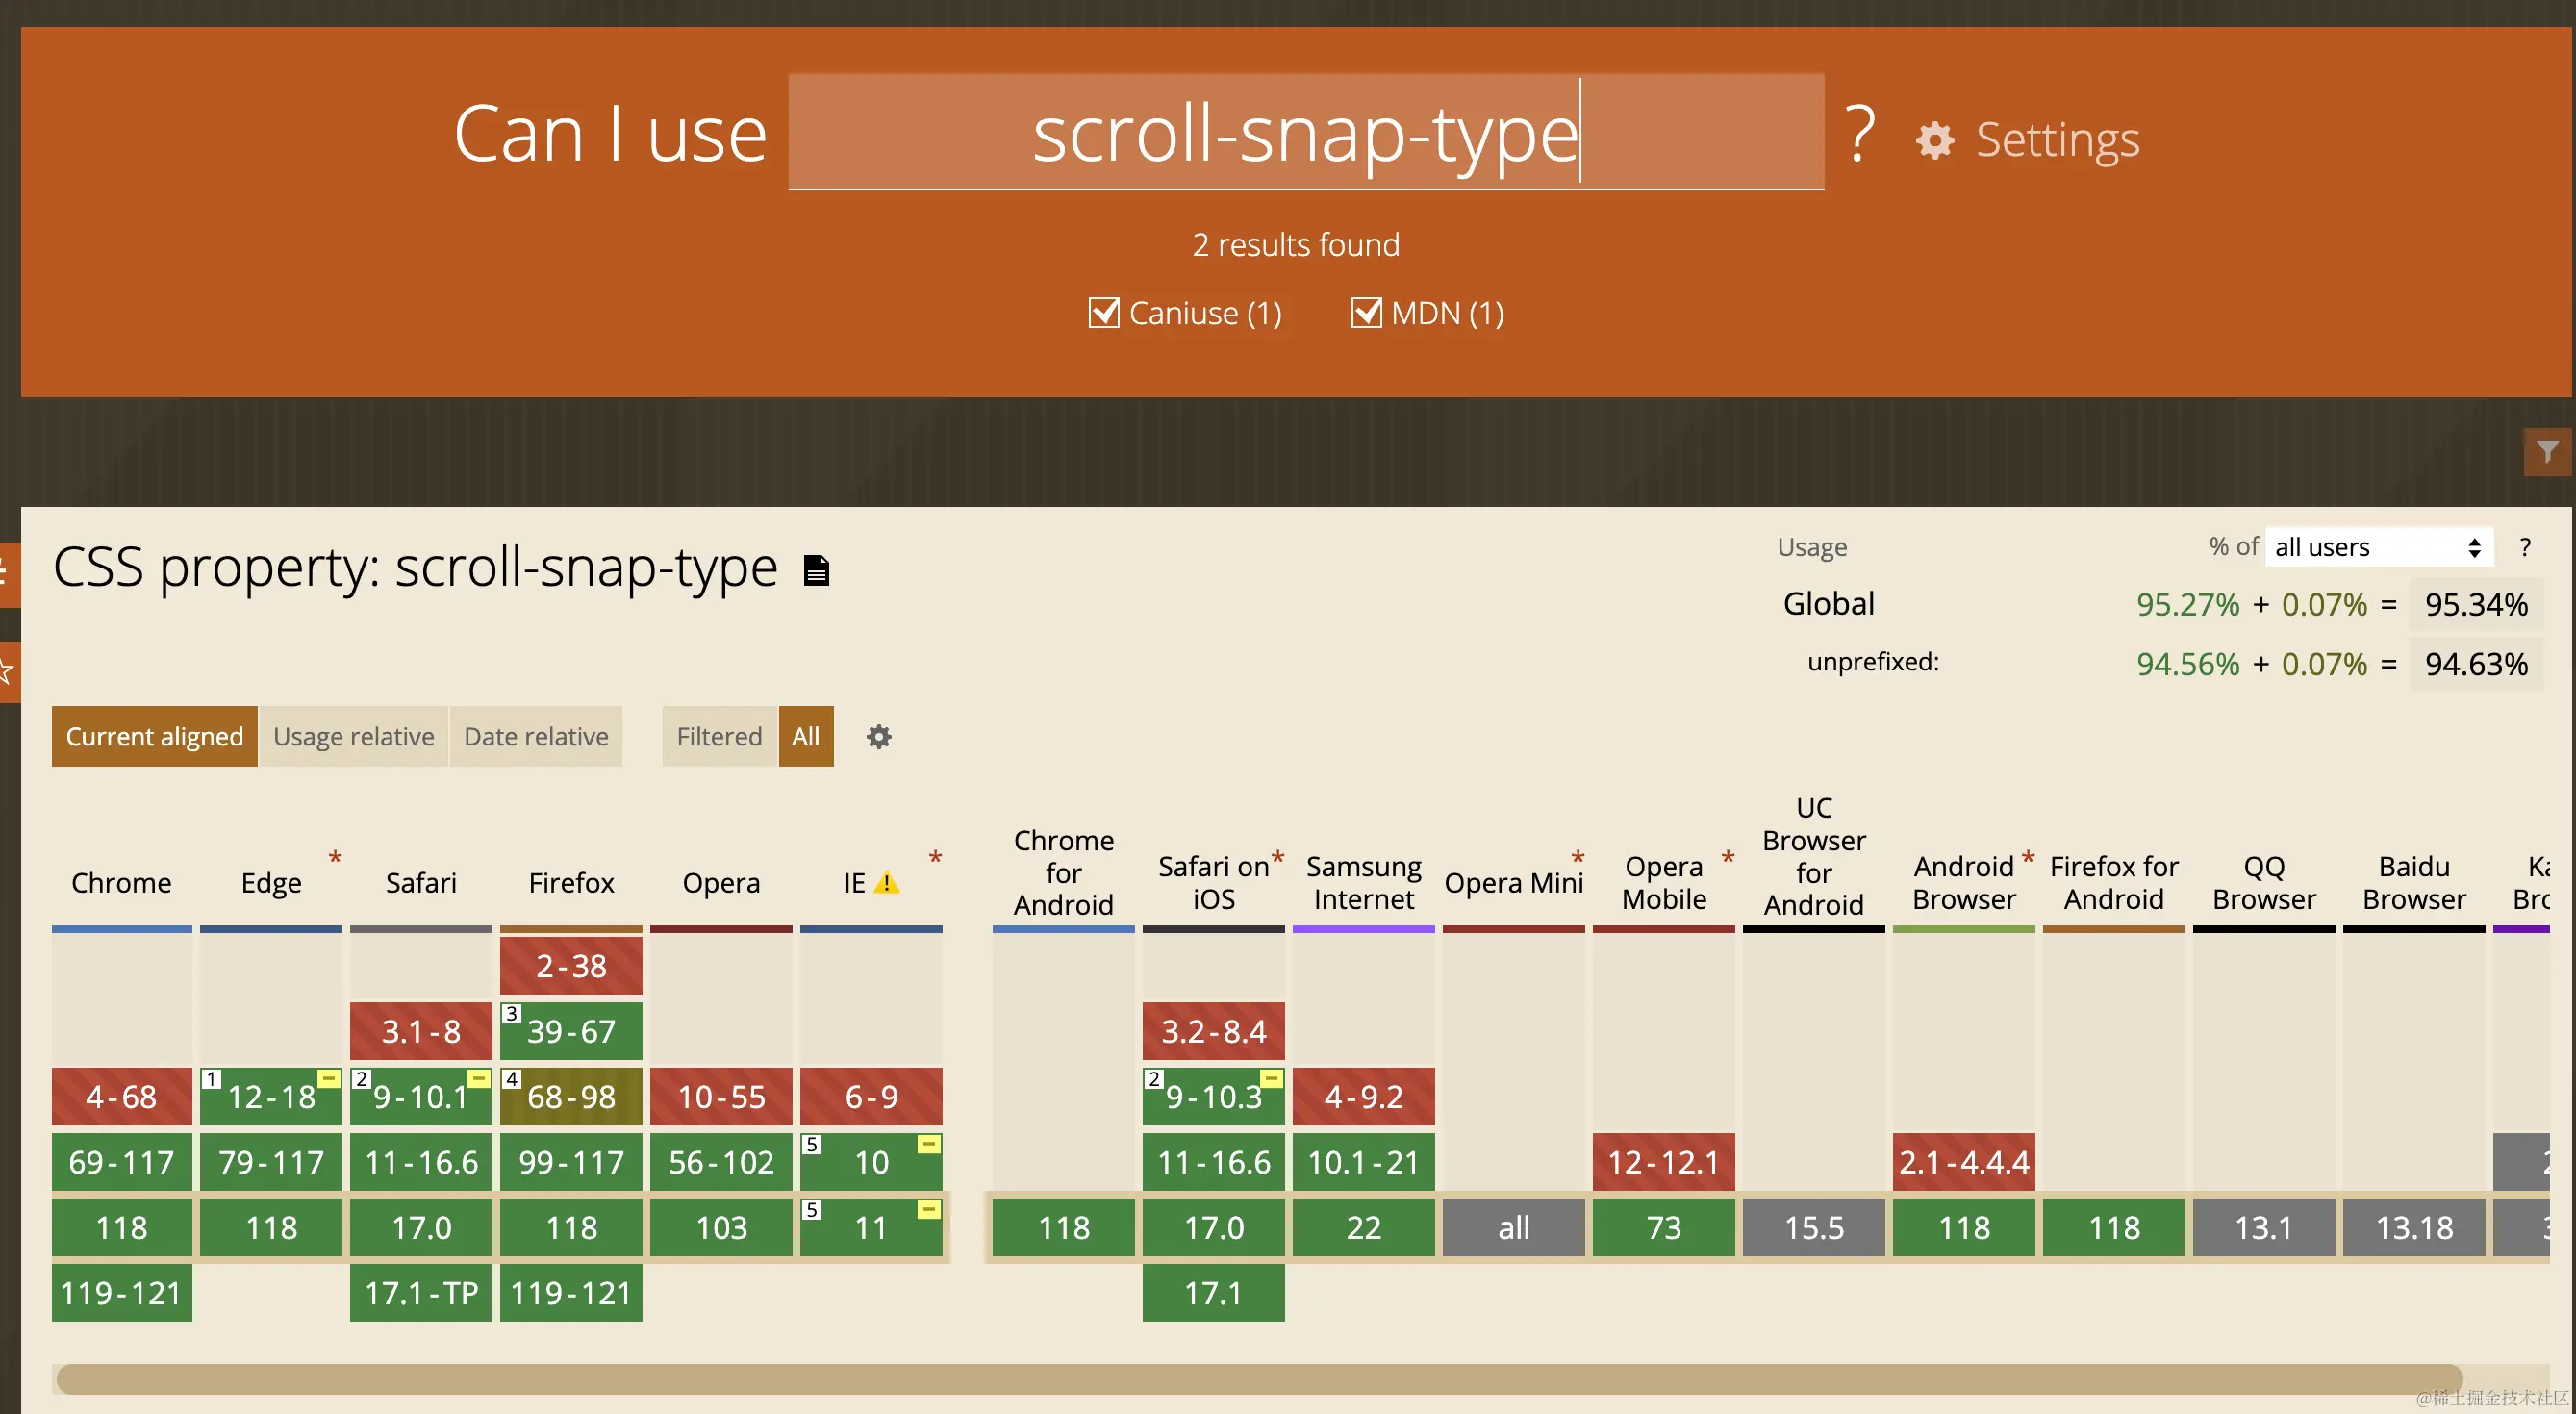Click the prefix flag on IE 11 cell
Screen dimensions: 2576x1414
(x=929, y=1209)
